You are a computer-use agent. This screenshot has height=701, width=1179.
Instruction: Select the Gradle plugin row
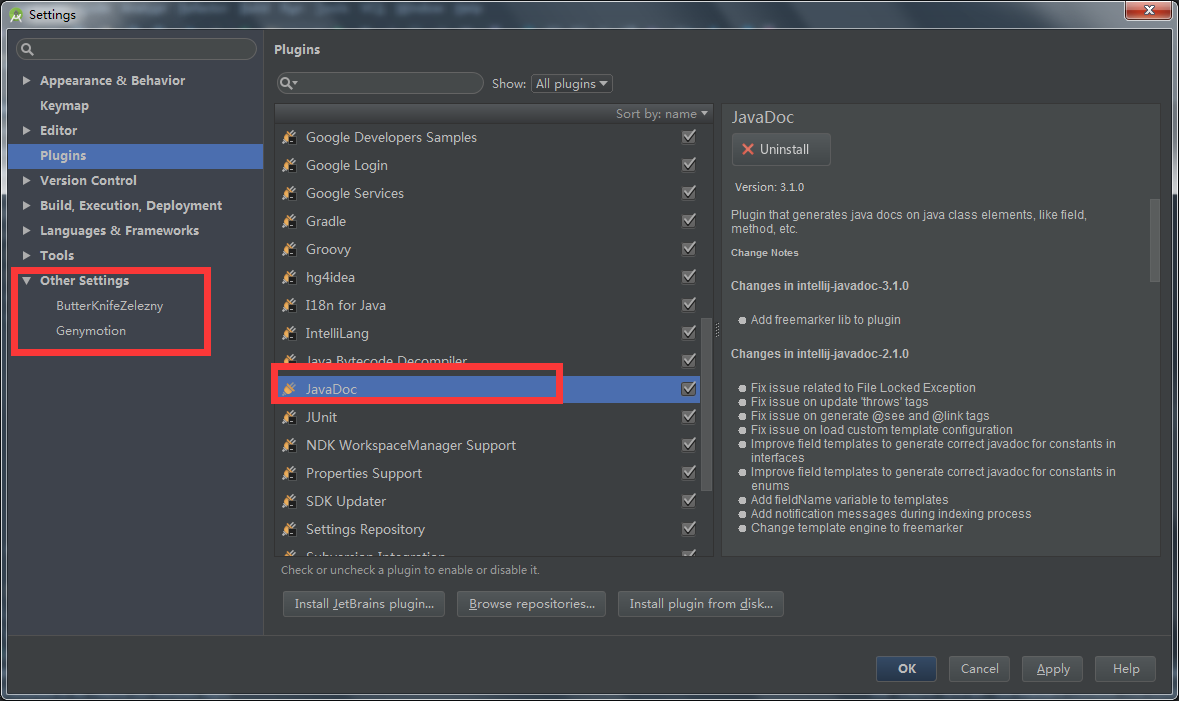(x=487, y=221)
